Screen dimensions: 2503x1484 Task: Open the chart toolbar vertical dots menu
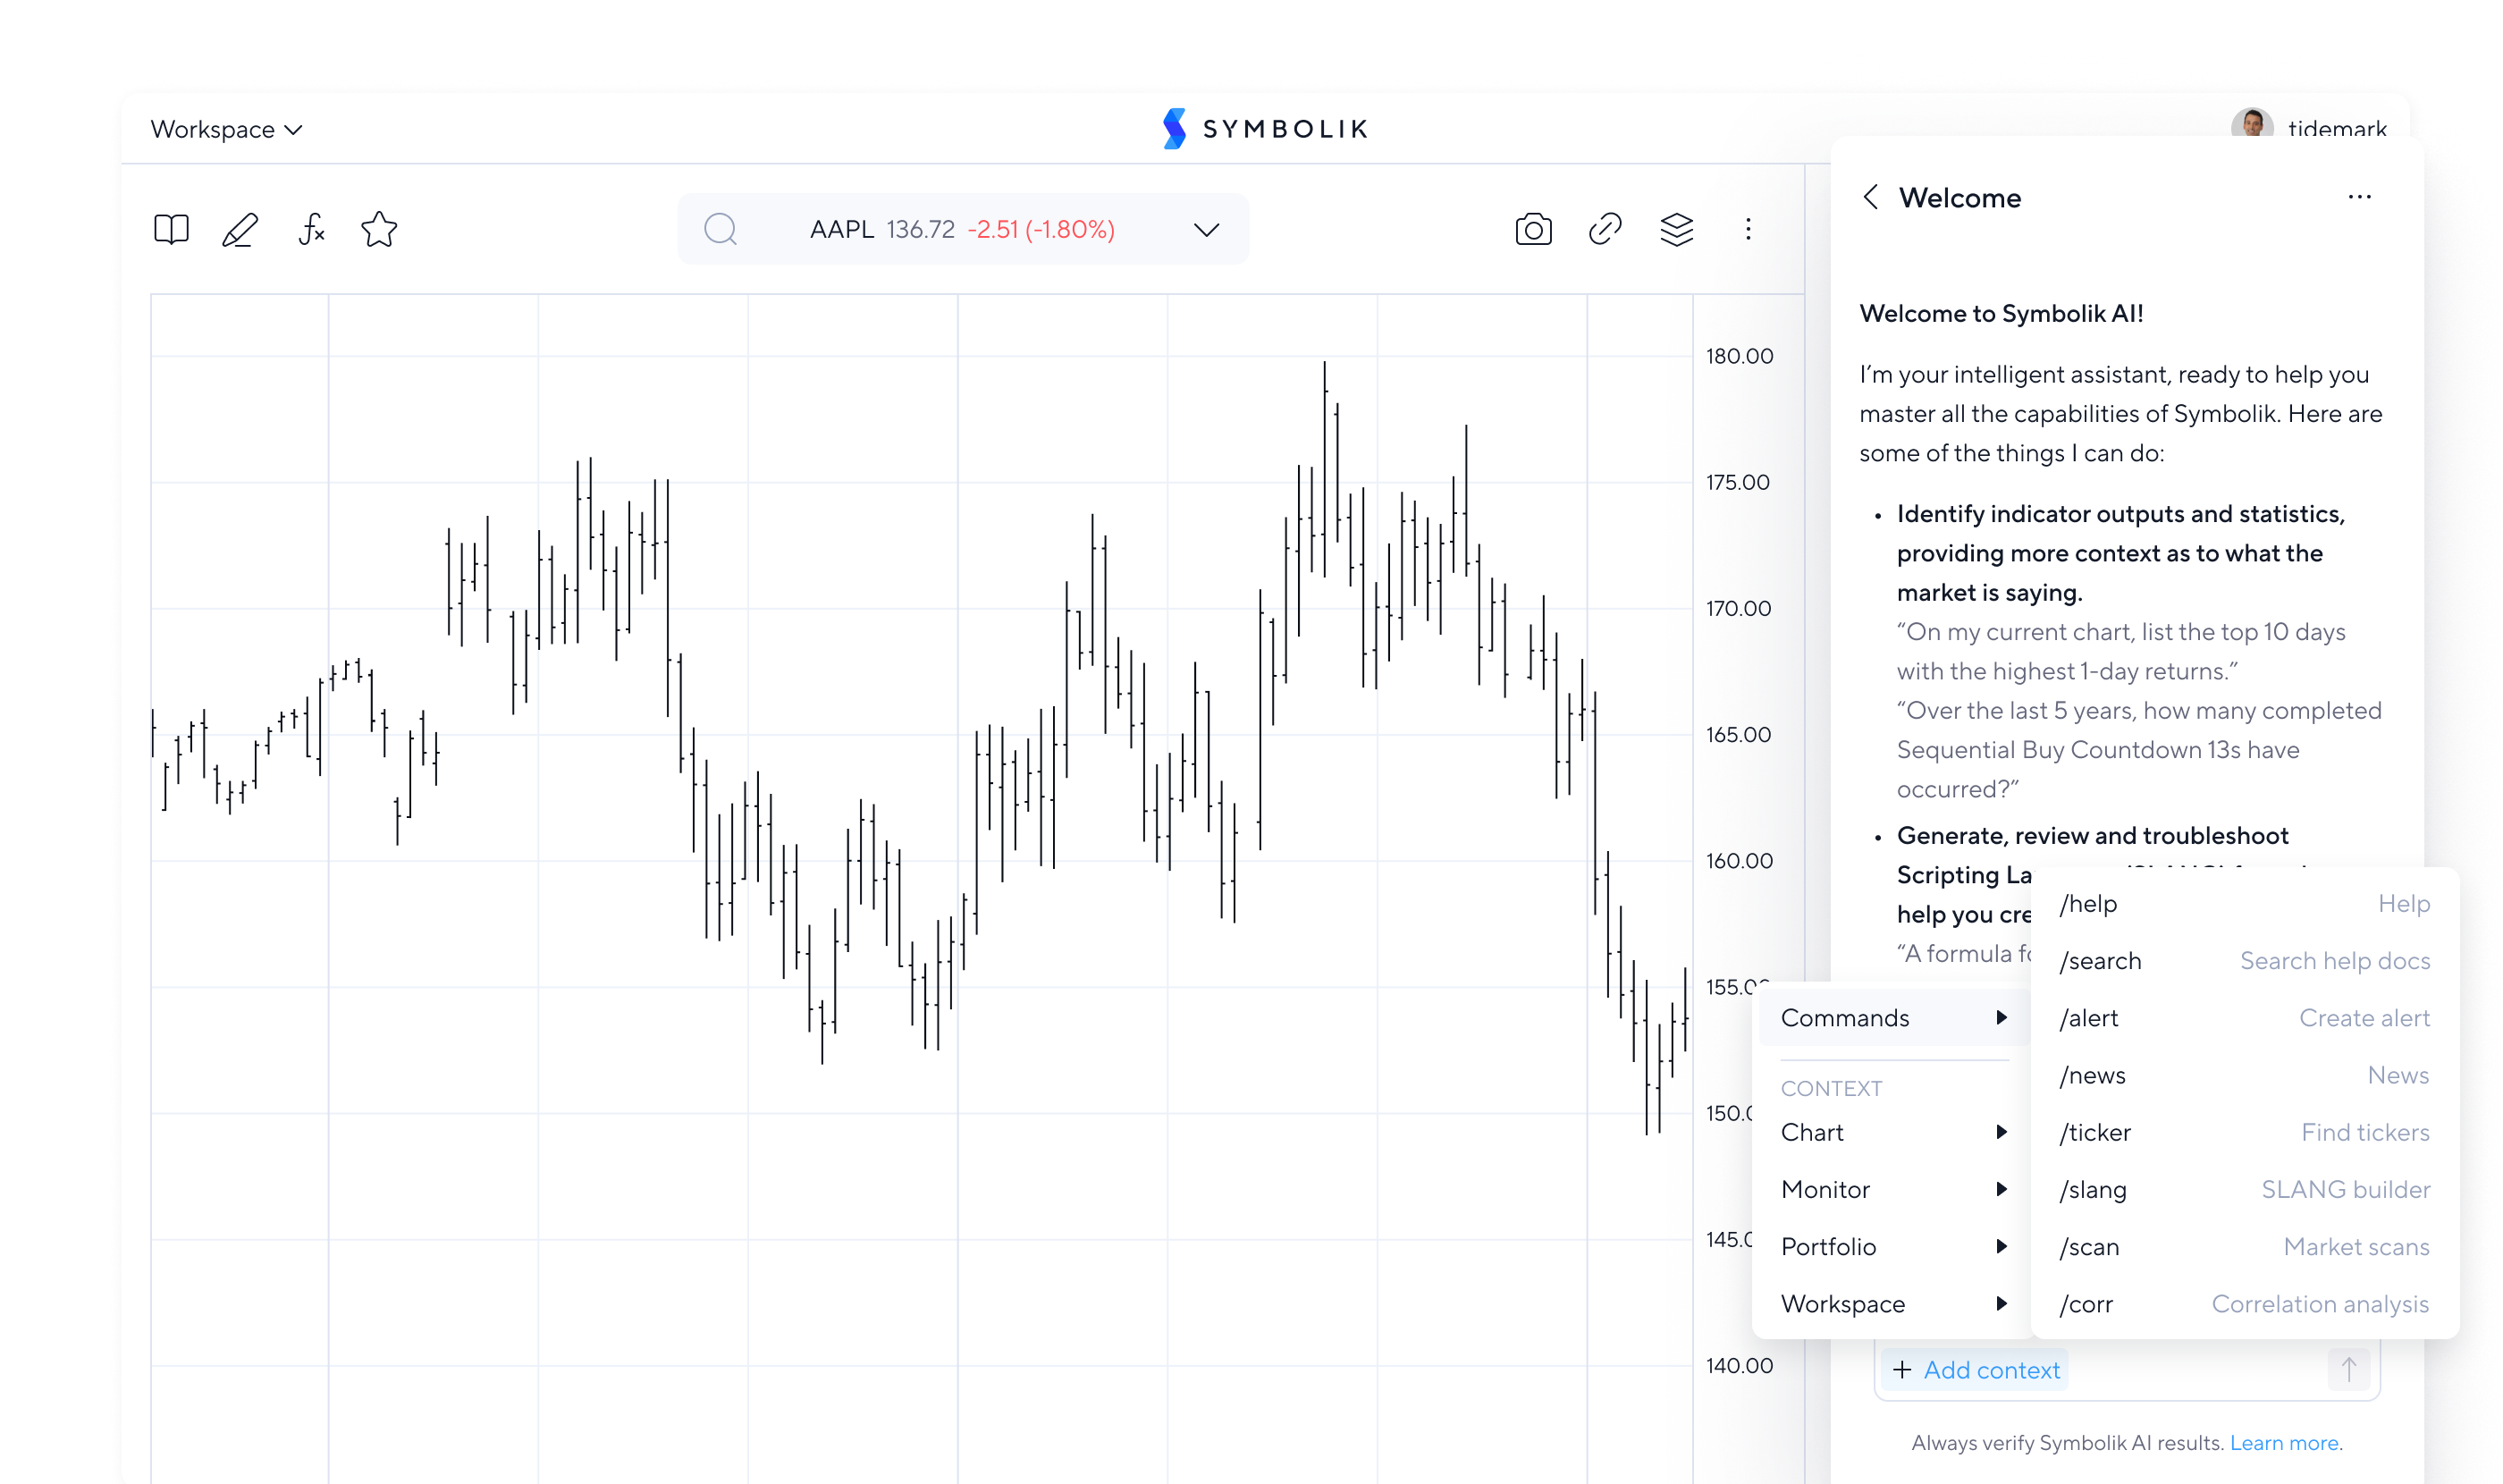point(1748,229)
